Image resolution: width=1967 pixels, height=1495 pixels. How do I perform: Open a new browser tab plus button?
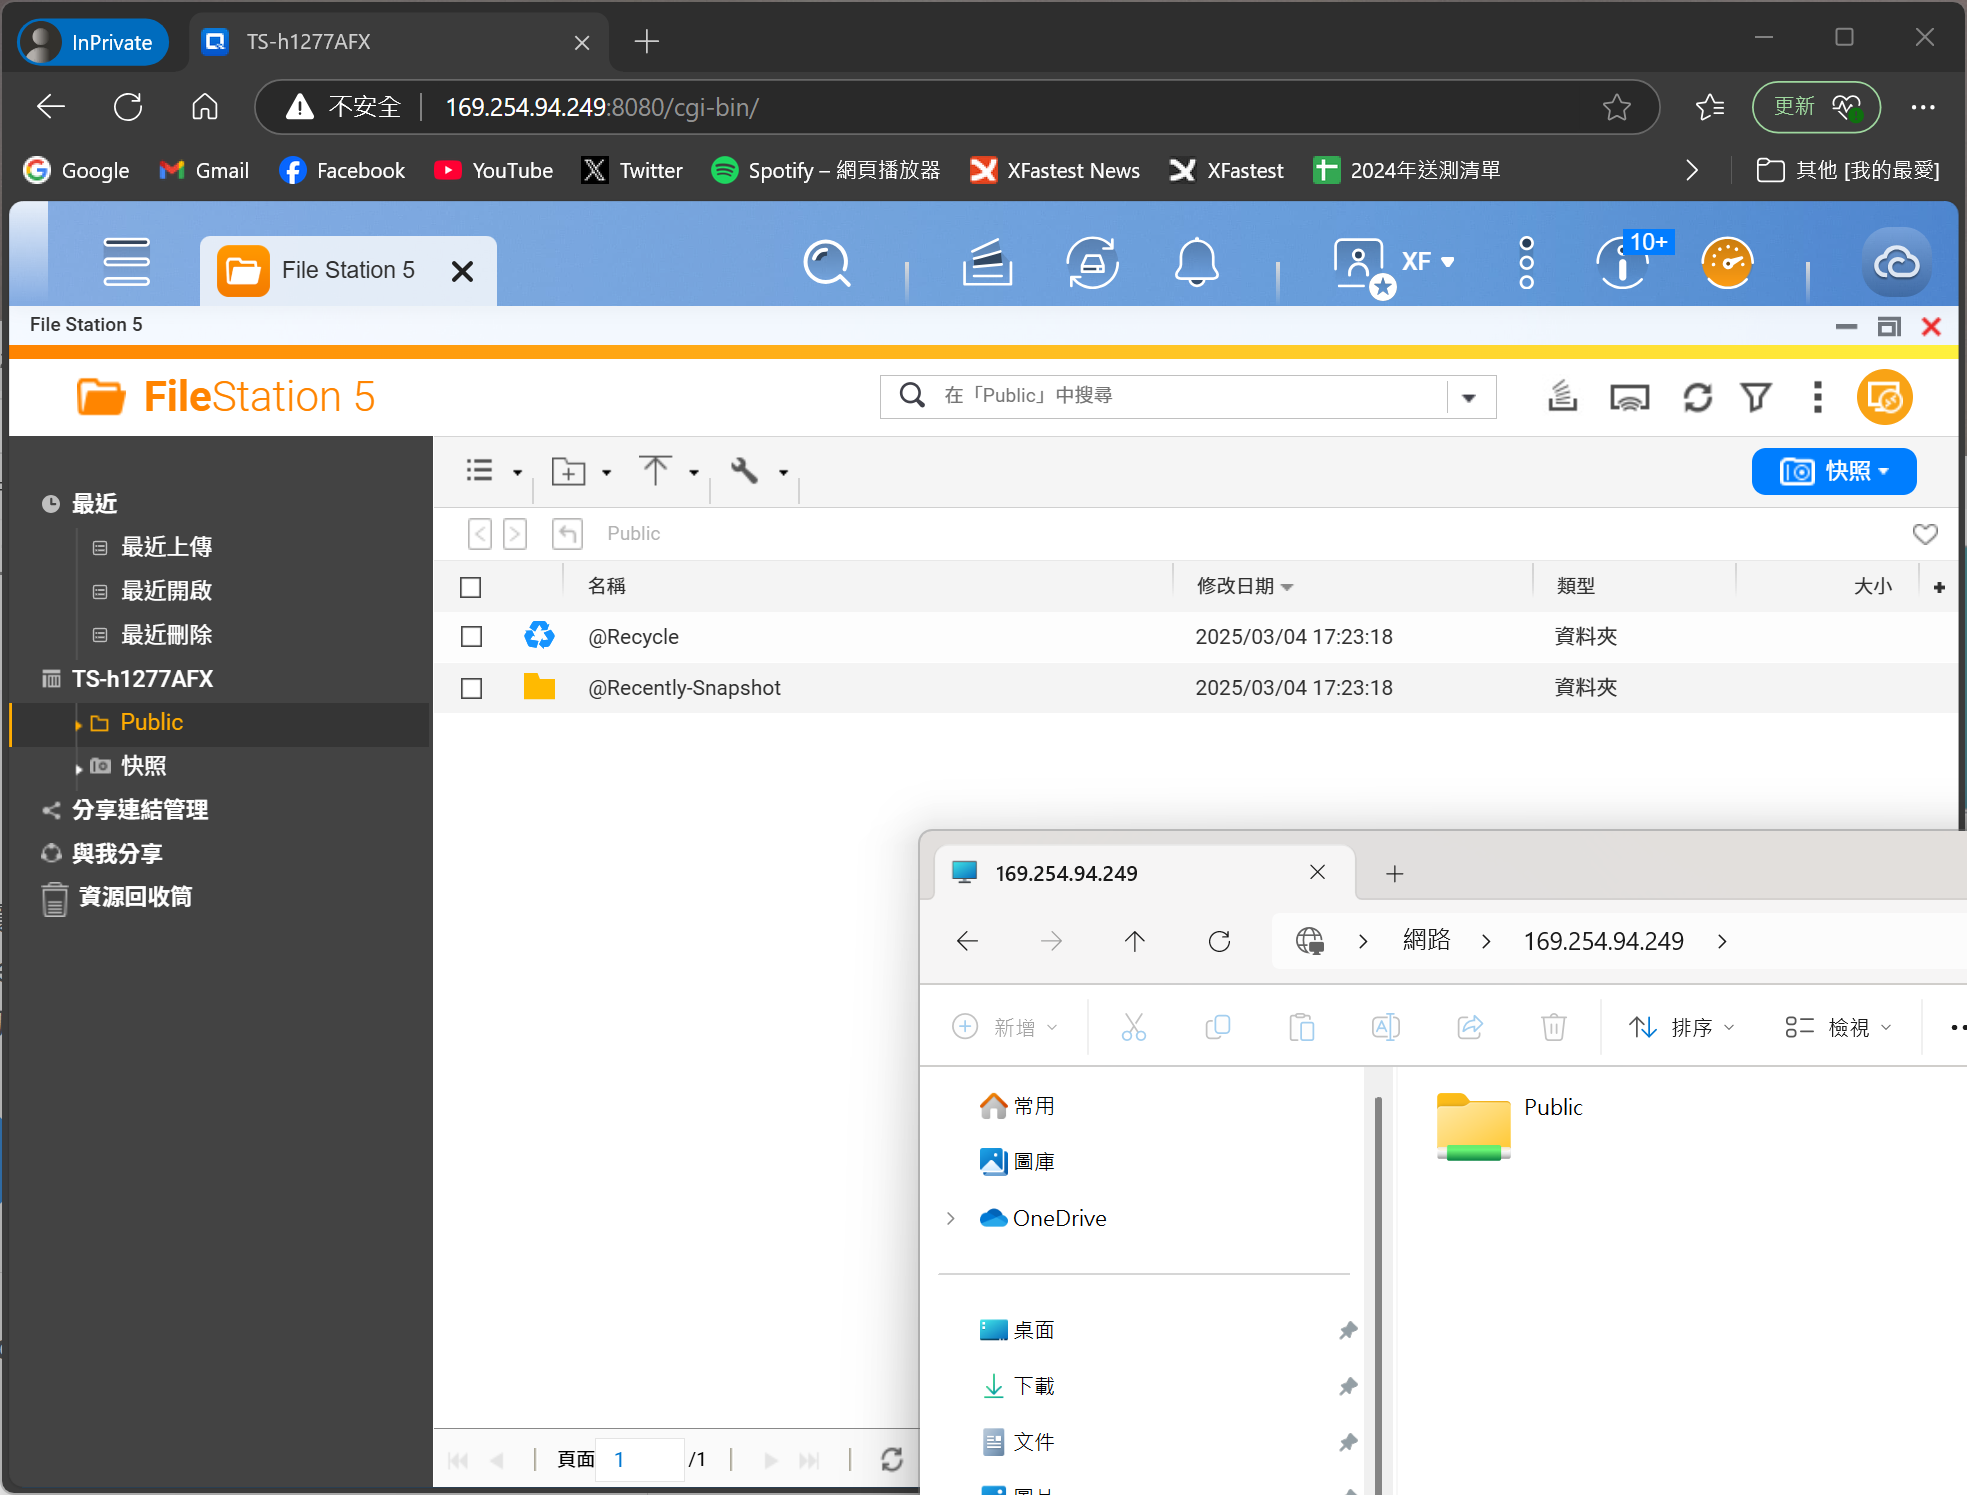point(647,42)
